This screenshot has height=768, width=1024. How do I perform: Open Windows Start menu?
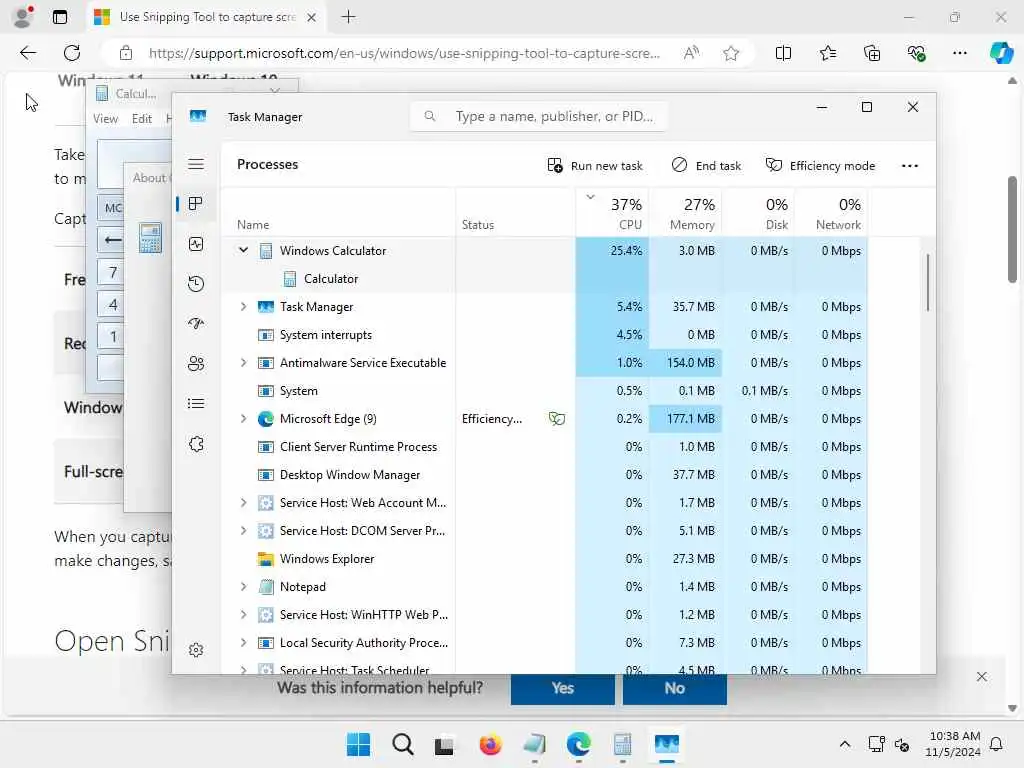[358, 744]
